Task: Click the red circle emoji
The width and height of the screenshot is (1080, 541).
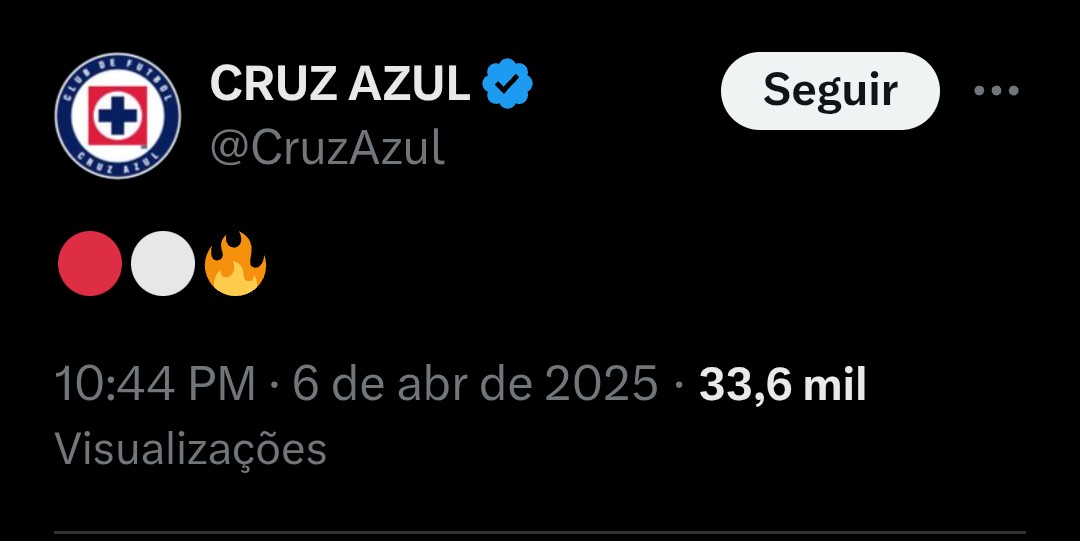Action: point(90,263)
